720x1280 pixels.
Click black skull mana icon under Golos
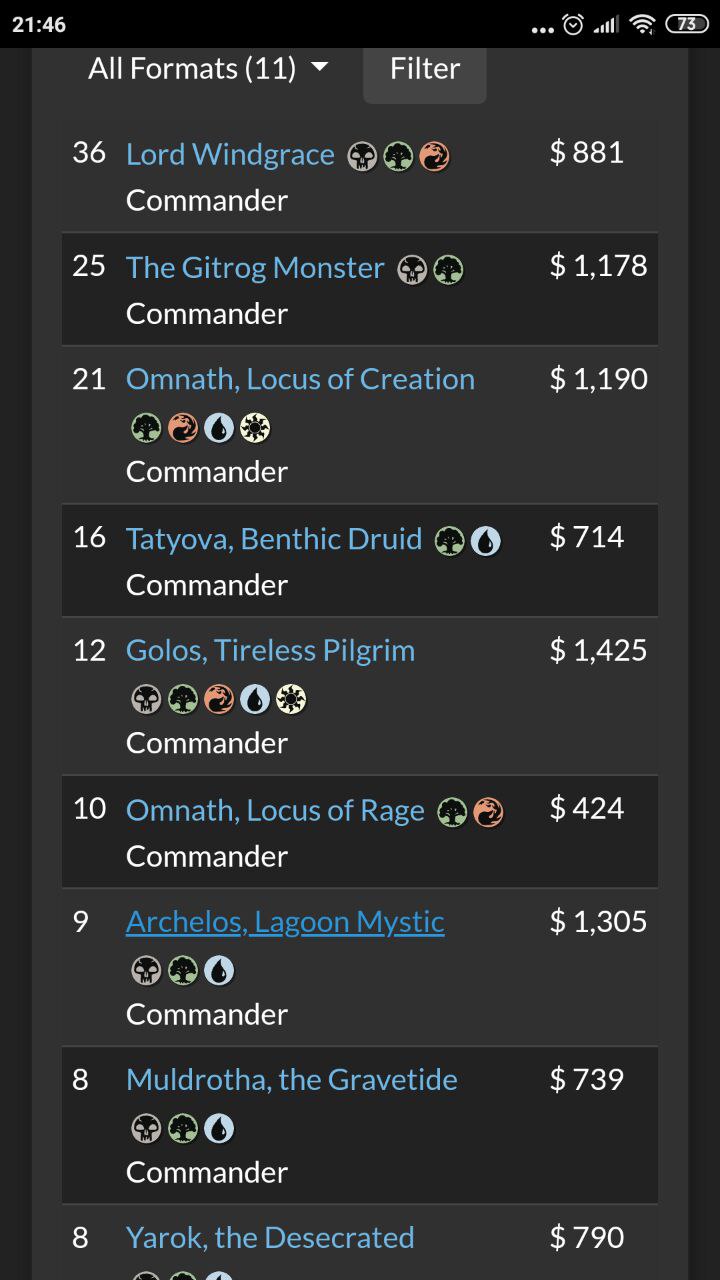click(146, 700)
